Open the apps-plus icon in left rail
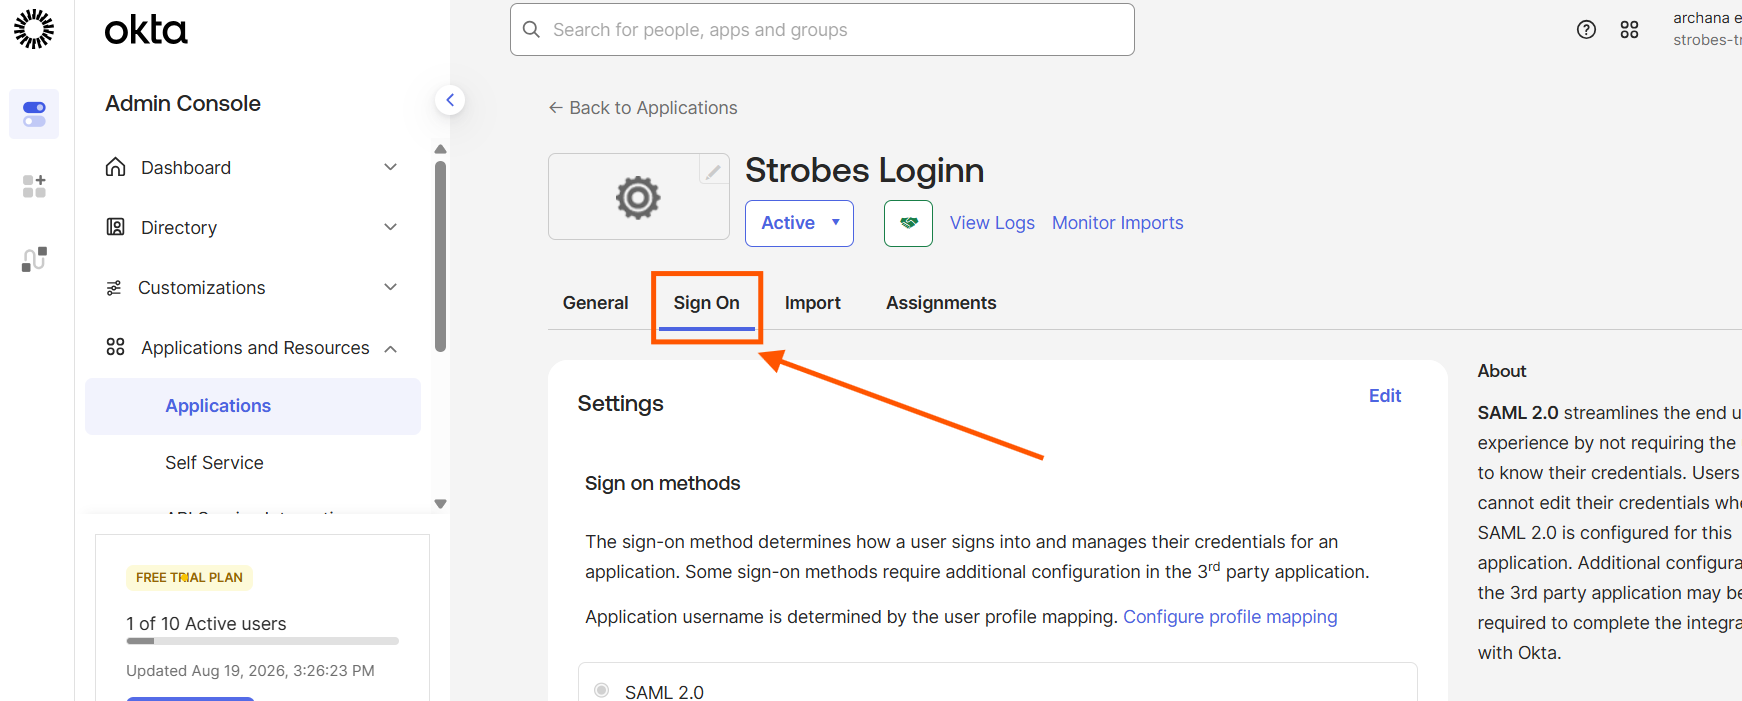This screenshot has width=1742, height=701. (34, 186)
